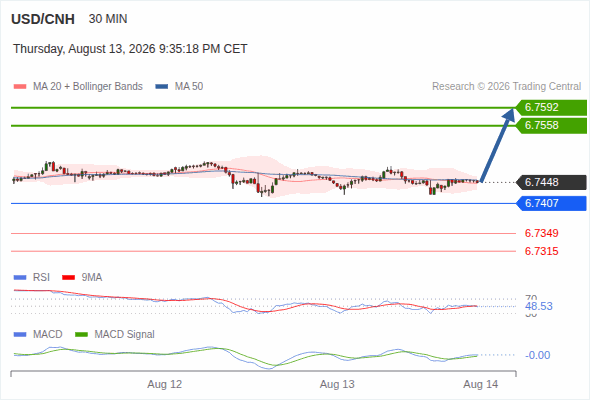Viewport: 590px width, 400px height.
Task: Click the blue MACD legend swatch
Action: (20, 335)
